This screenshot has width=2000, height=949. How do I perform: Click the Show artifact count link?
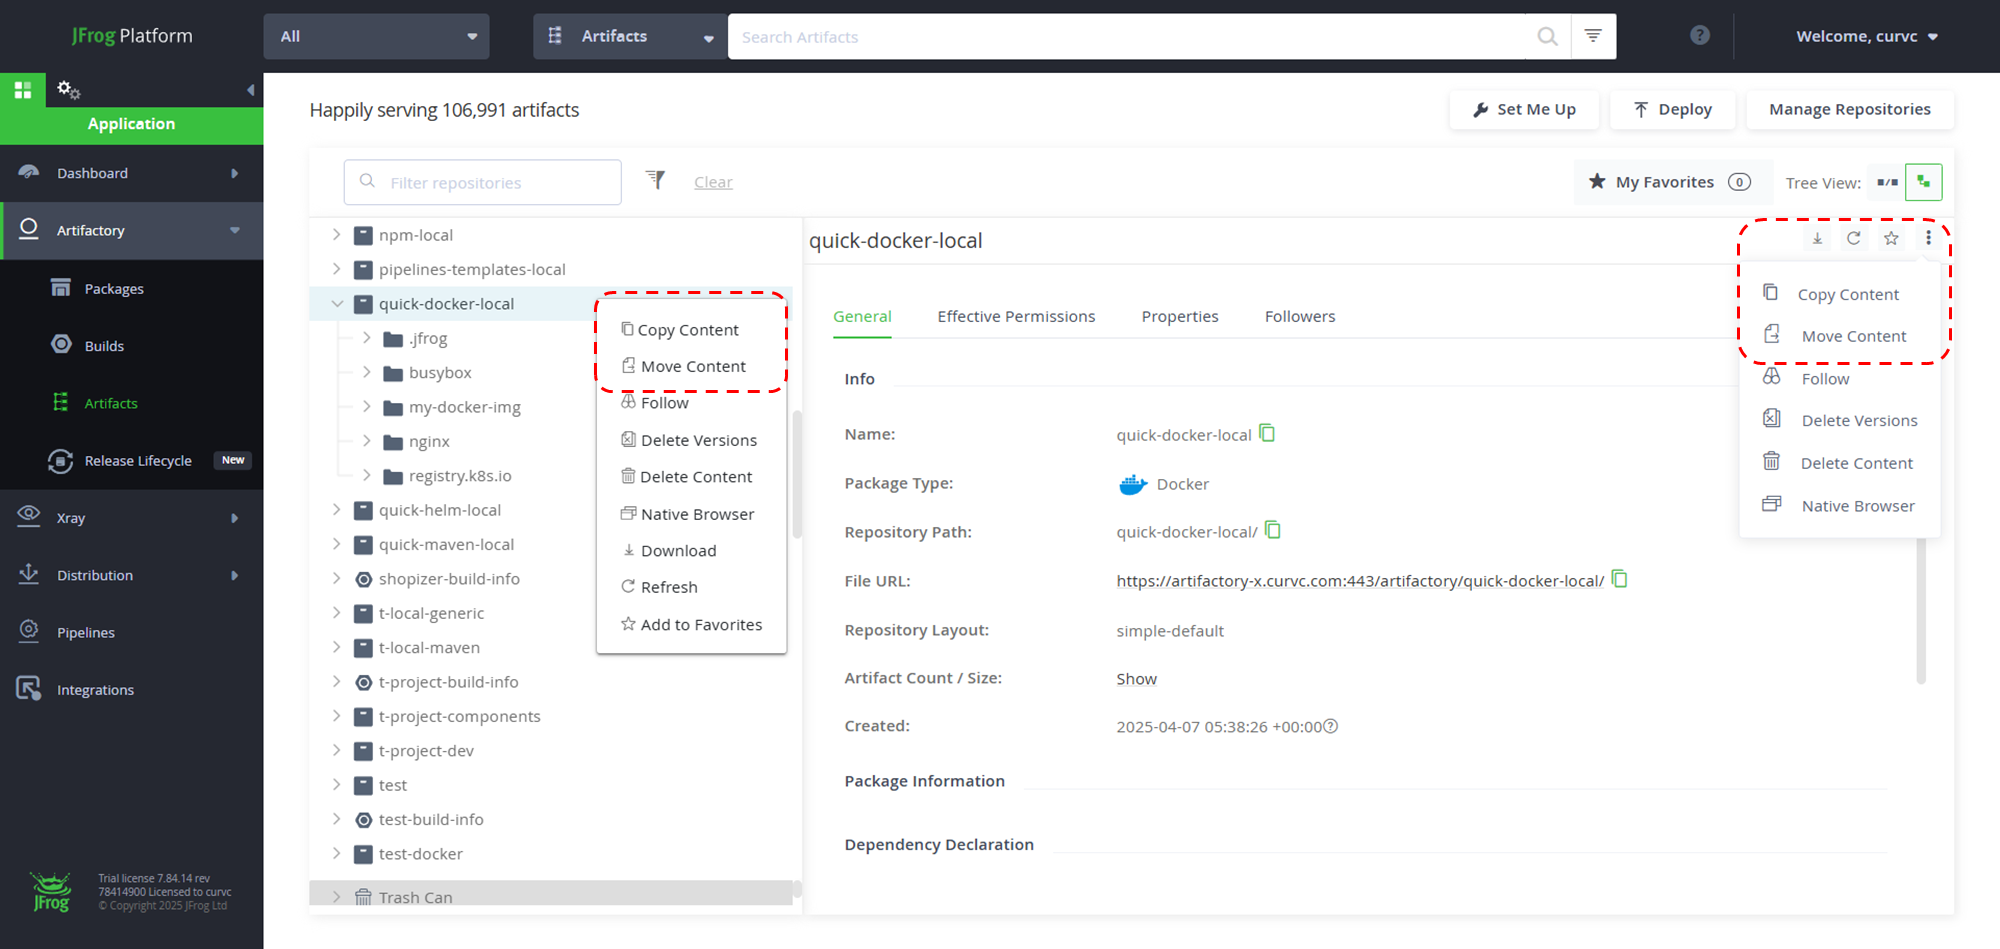[x=1136, y=679]
